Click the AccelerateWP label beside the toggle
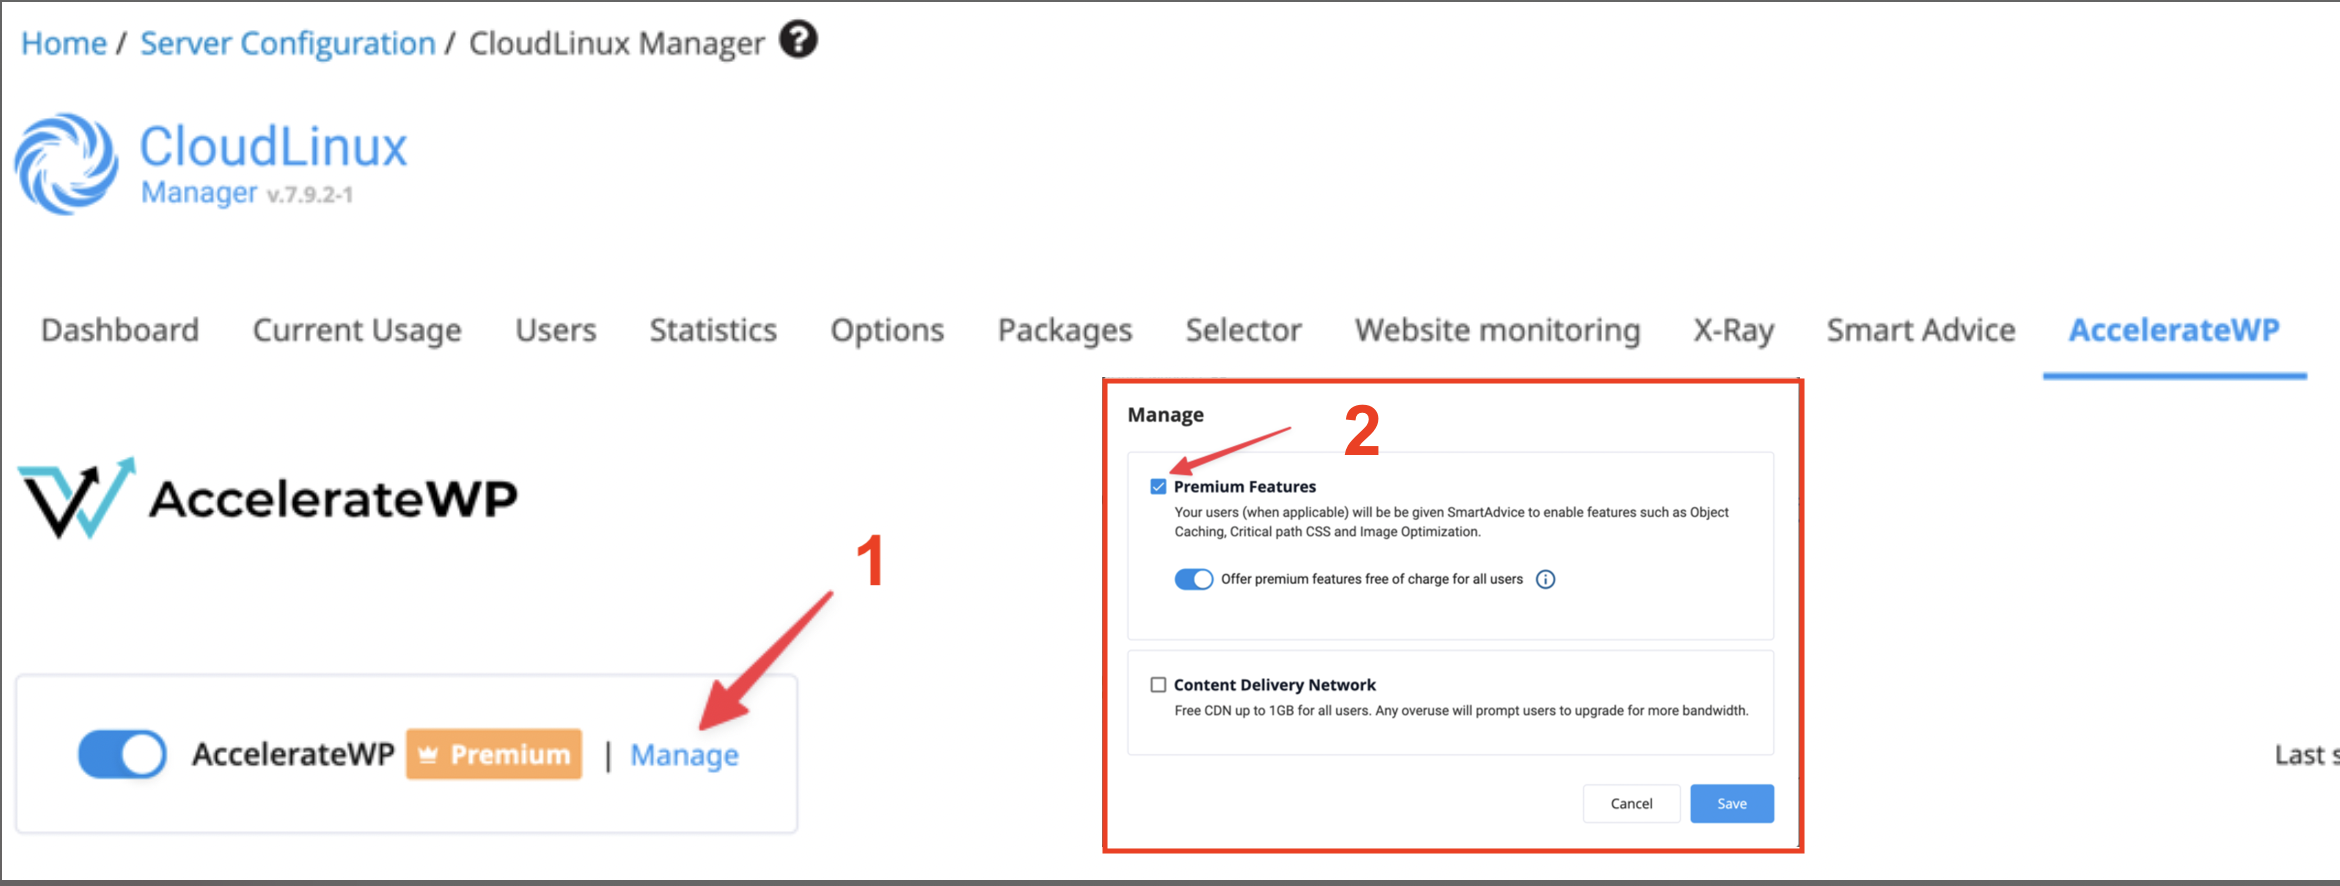This screenshot has height=886, width=2340. [x=293, y=754]
